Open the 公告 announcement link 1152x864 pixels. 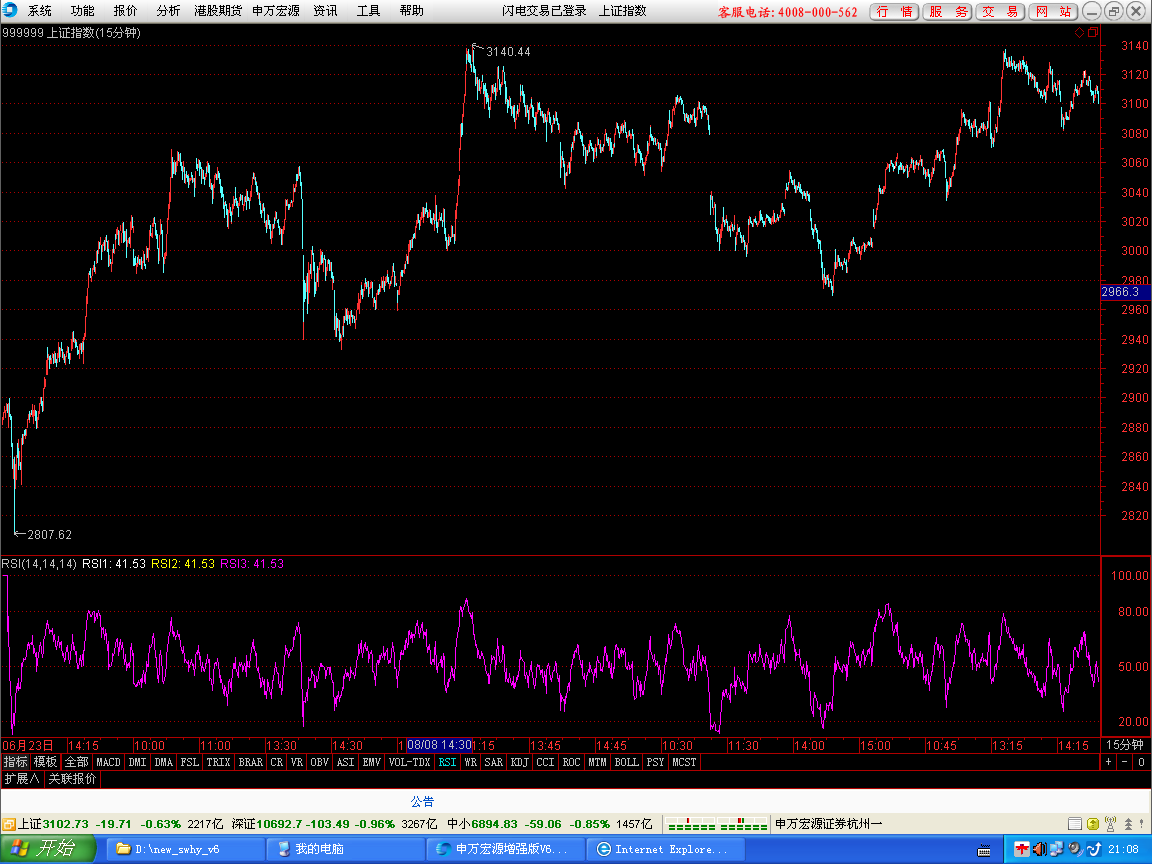(x=422, y=802)
